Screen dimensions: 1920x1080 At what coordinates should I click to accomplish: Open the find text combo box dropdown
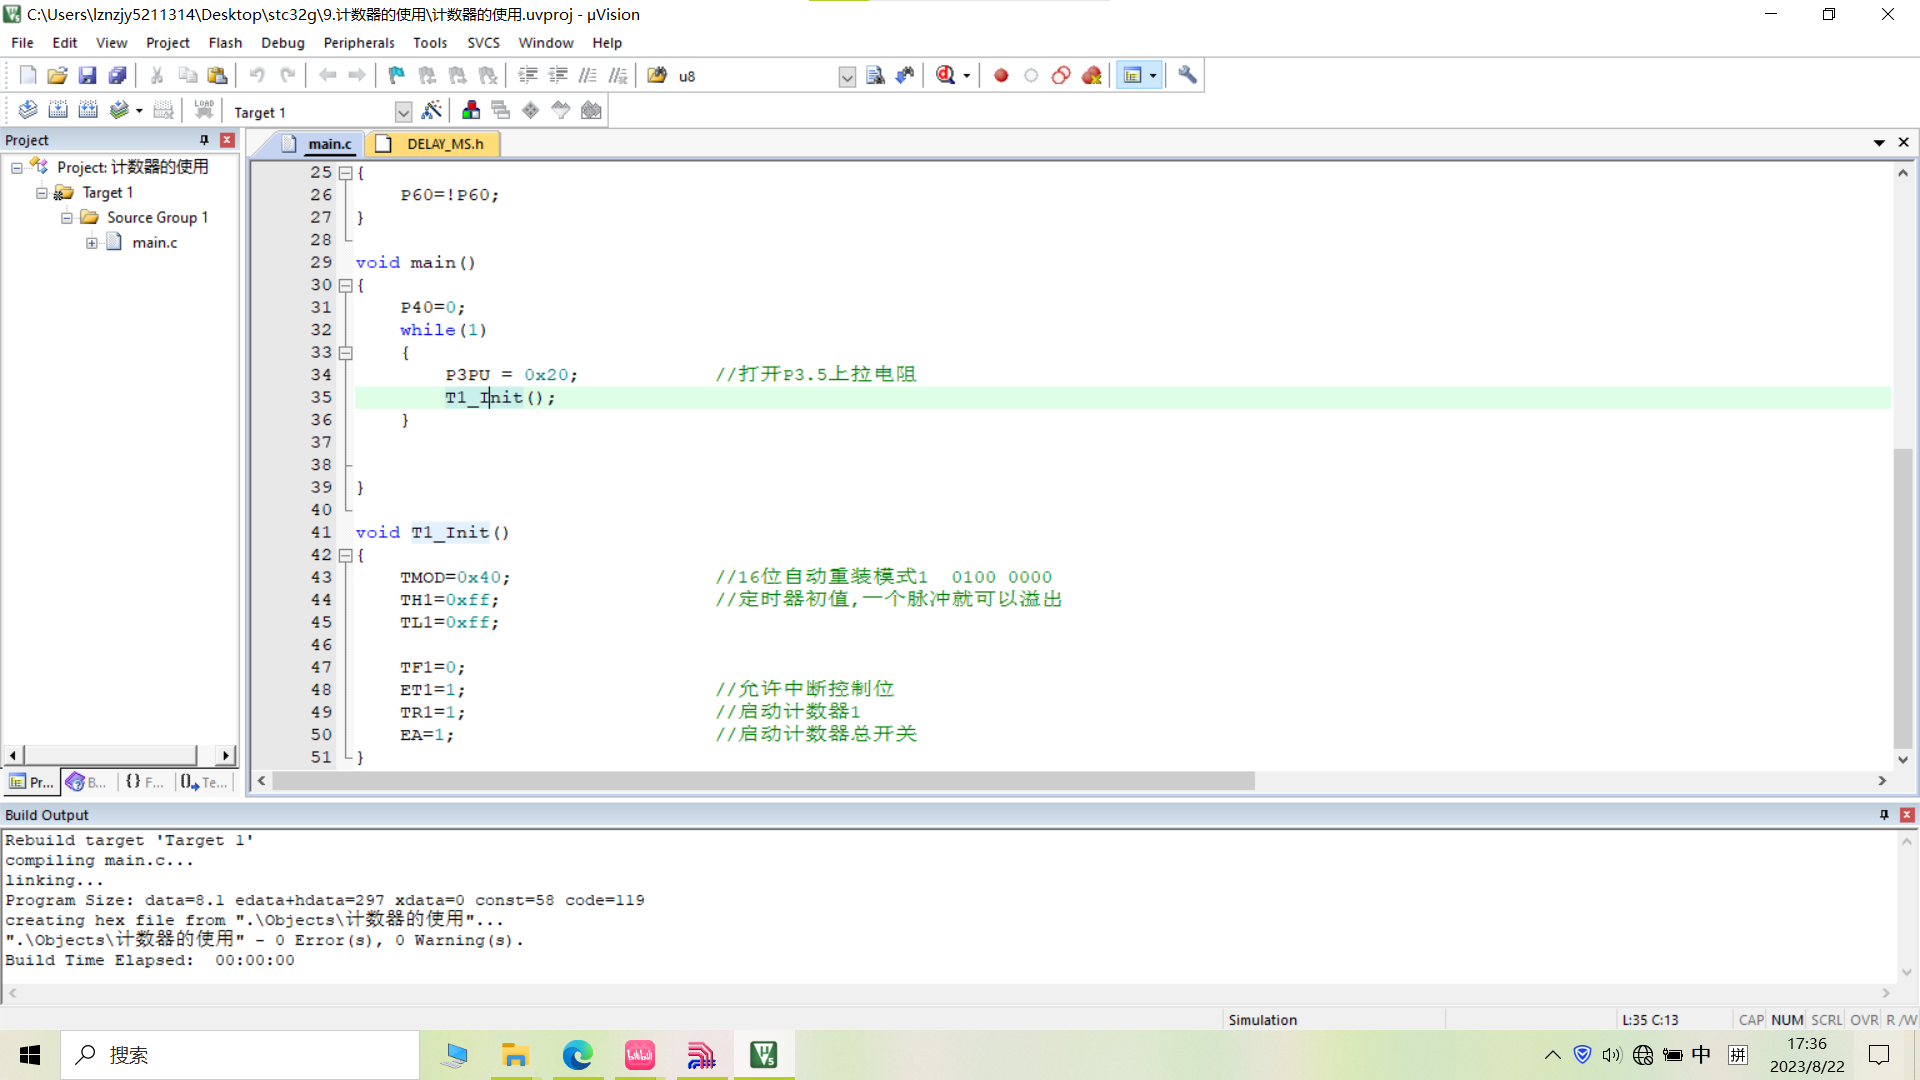point(847,76)
